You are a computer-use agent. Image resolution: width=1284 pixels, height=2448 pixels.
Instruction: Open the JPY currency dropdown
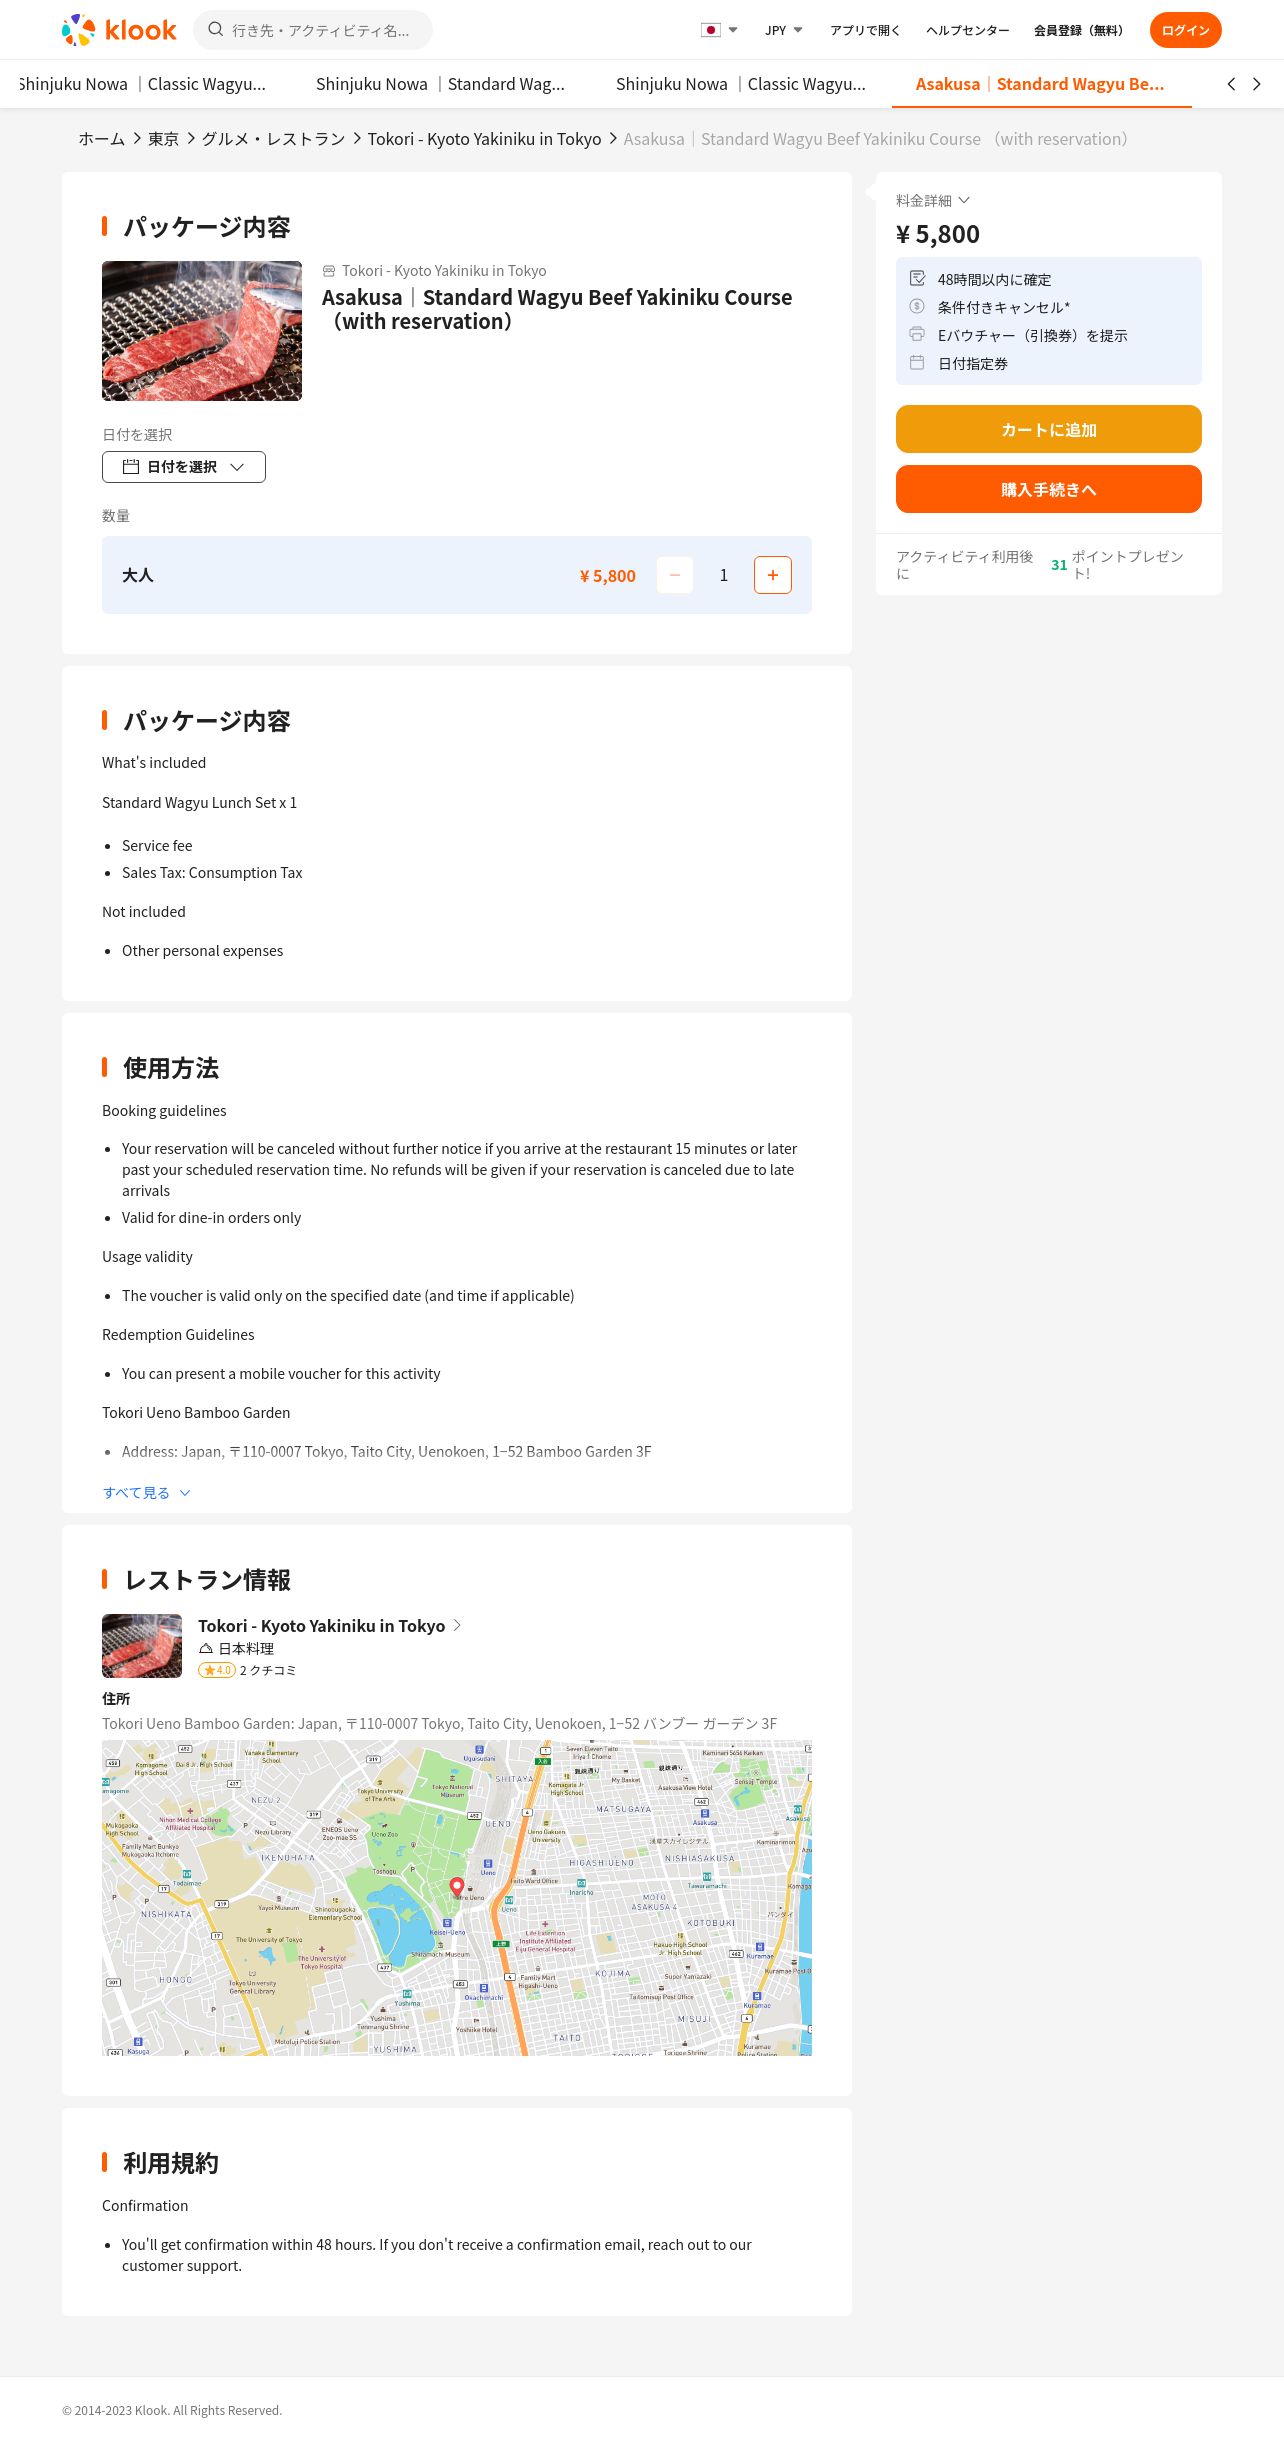coord(784,30)
